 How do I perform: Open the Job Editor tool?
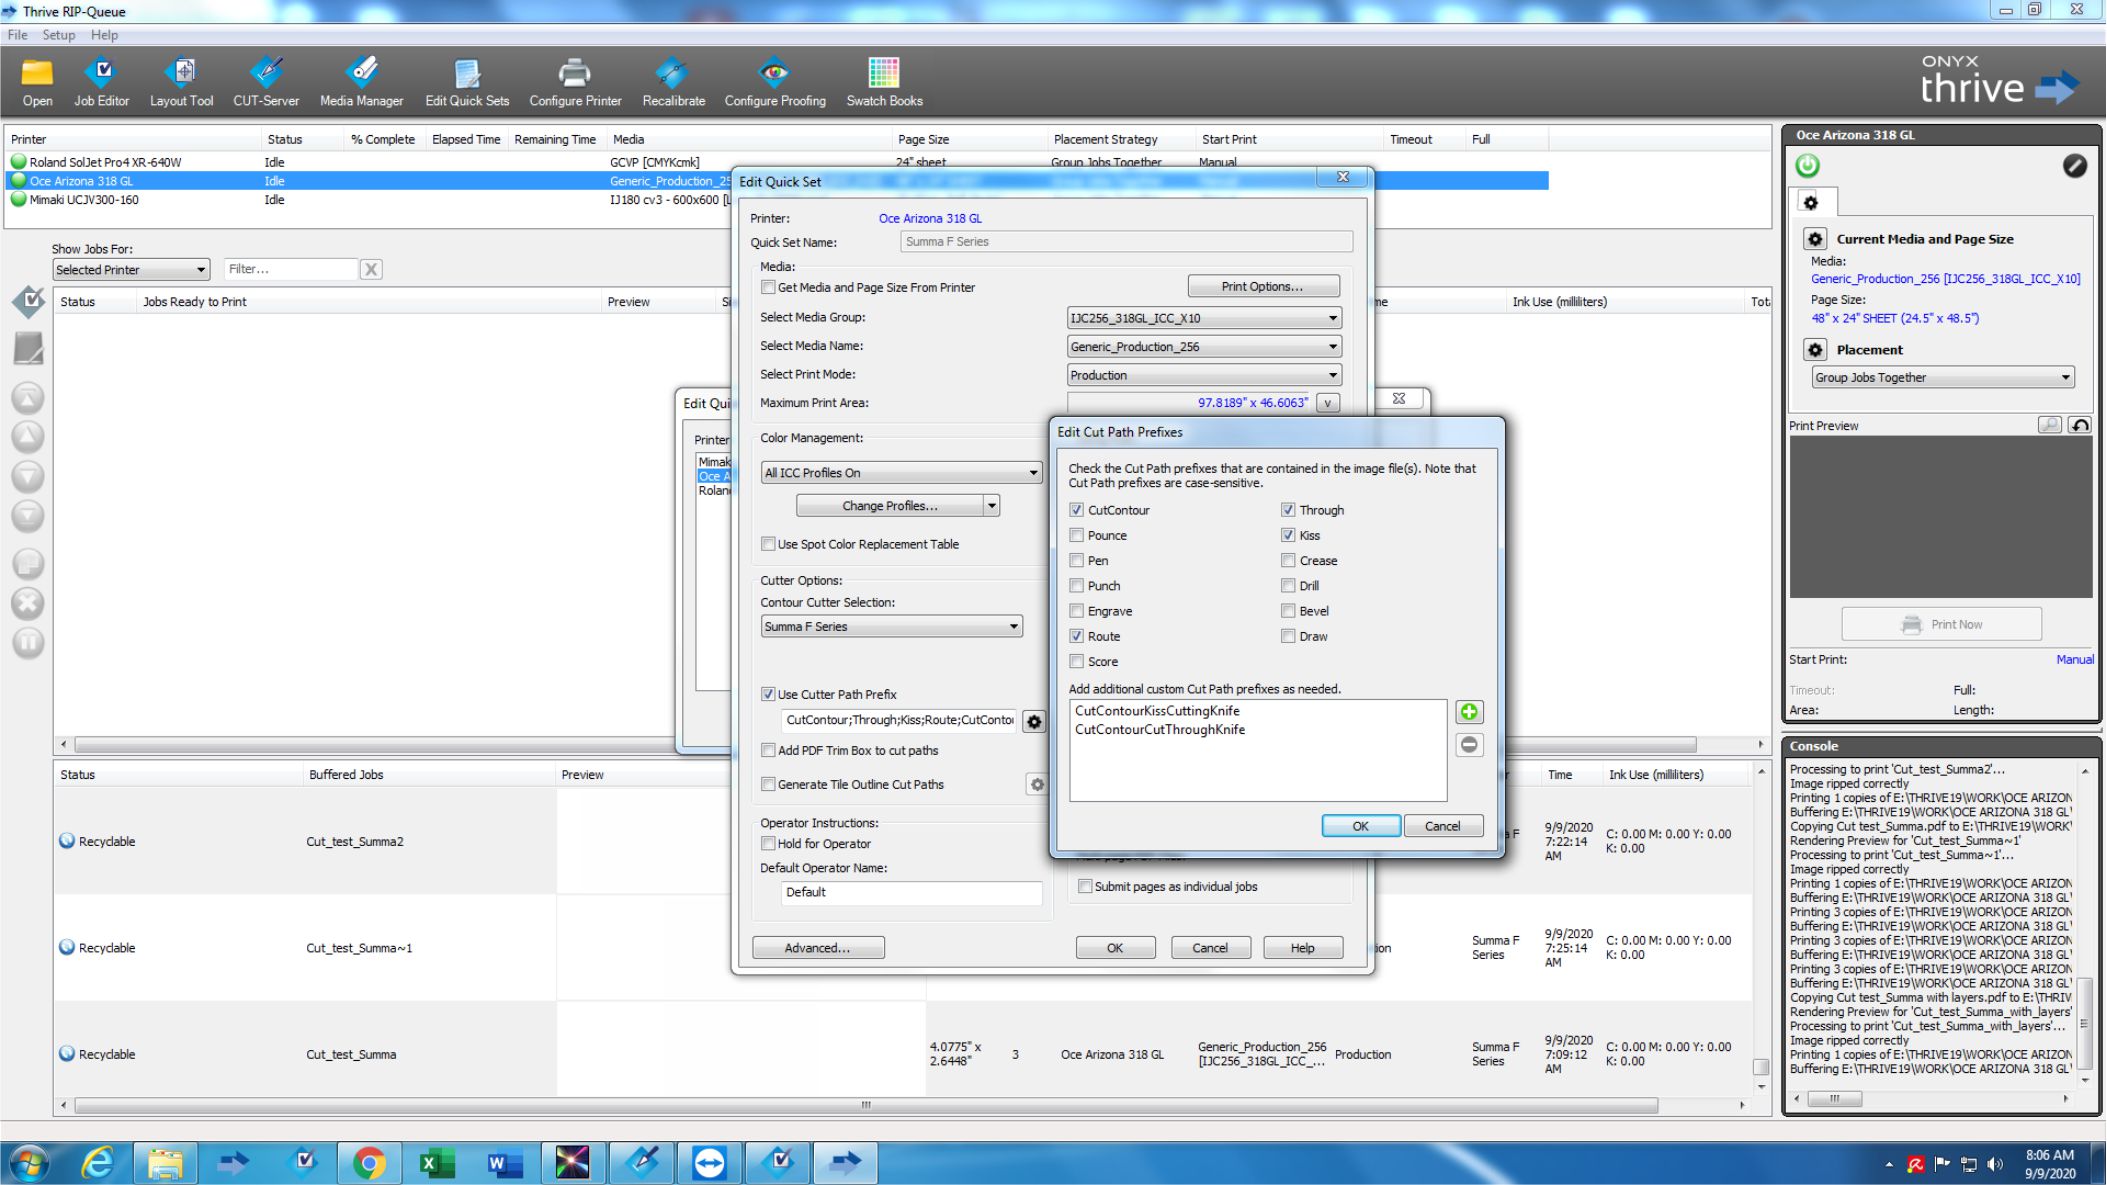[x=101, y=82]
